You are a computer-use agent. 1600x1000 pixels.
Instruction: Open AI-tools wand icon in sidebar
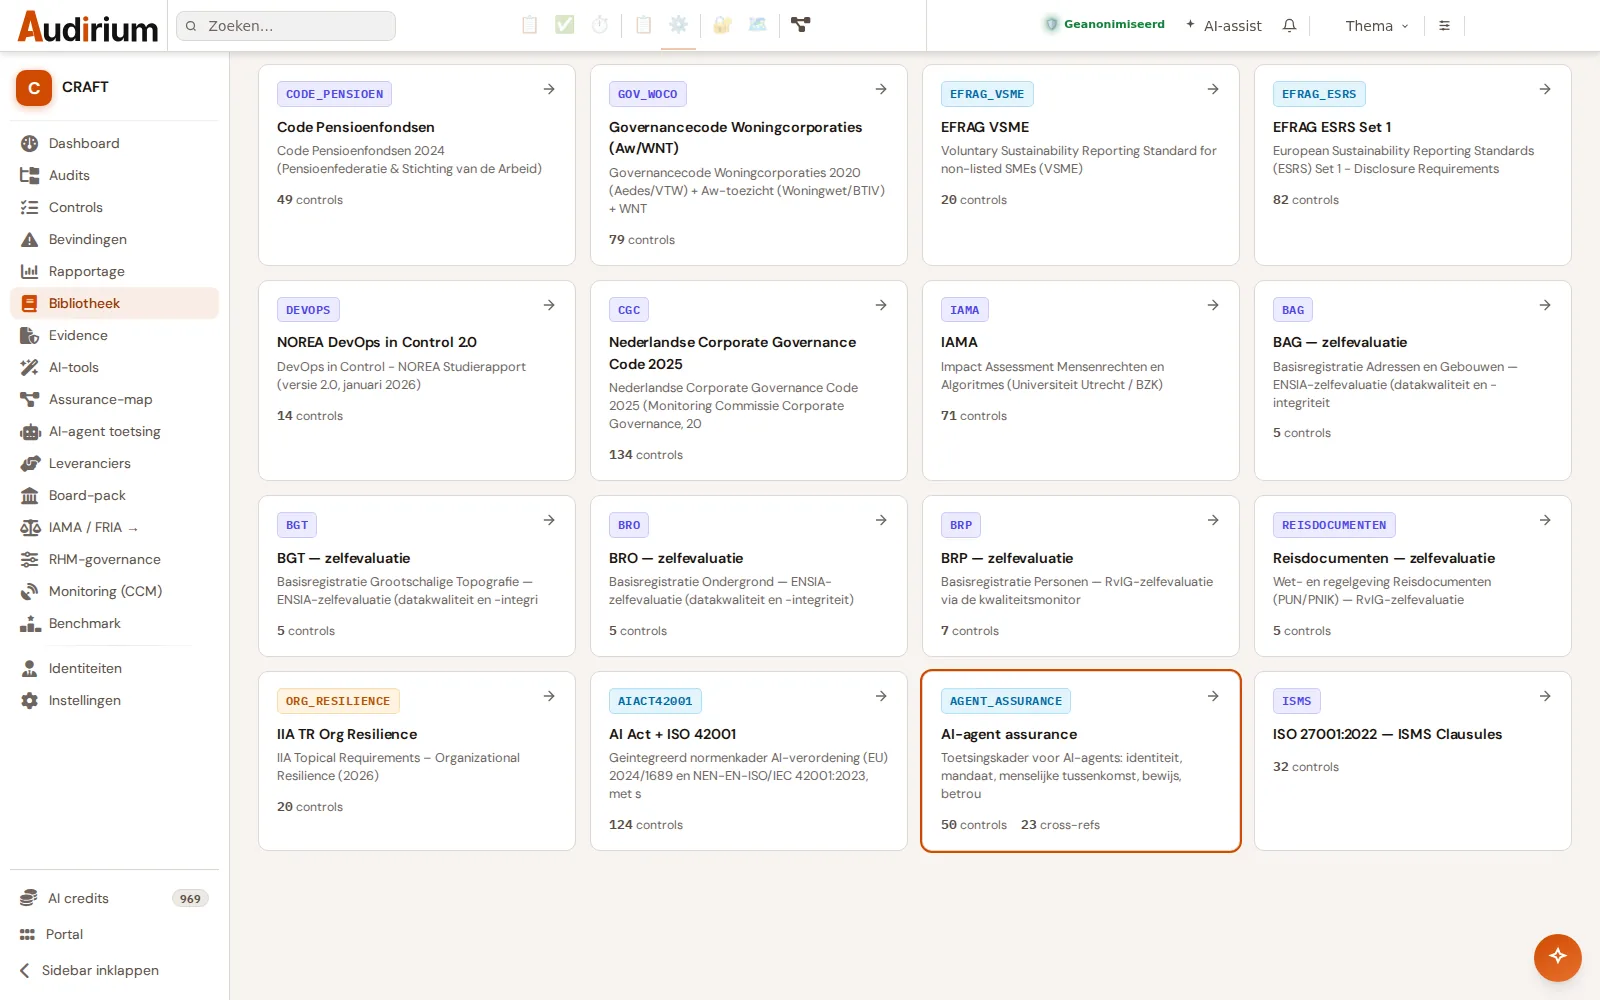[29, 367]
